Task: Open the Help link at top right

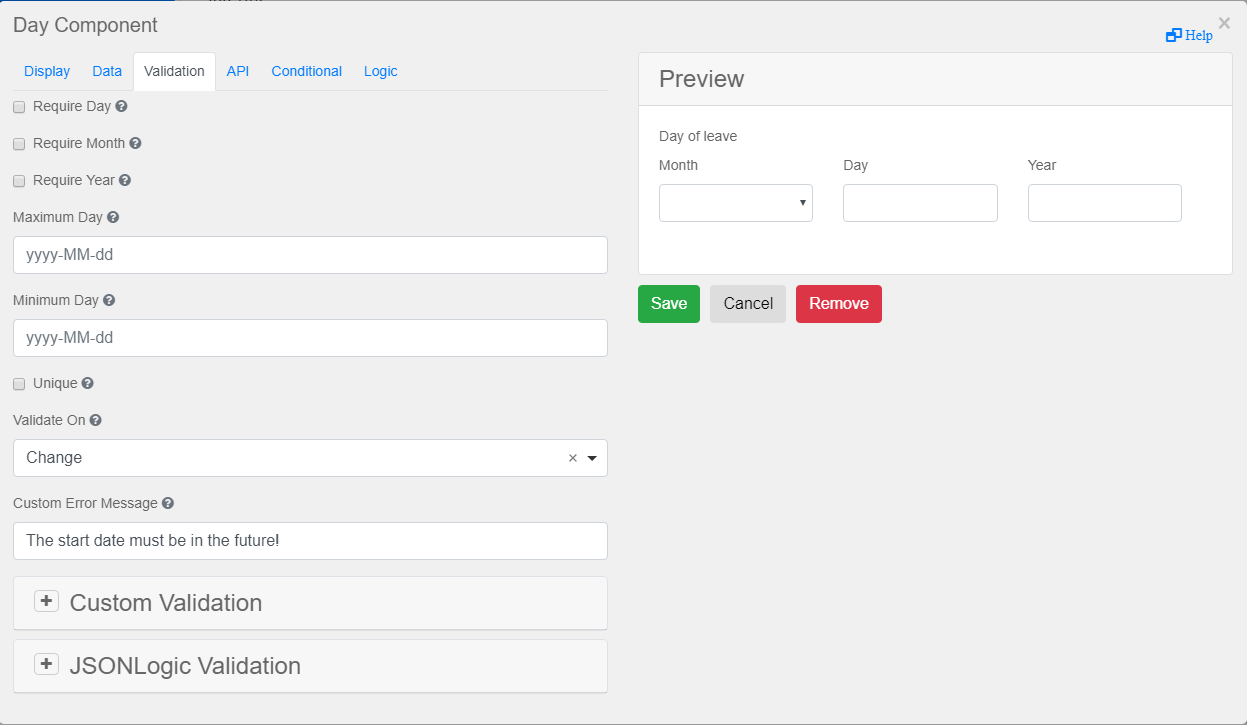Action: (1189, 35)
